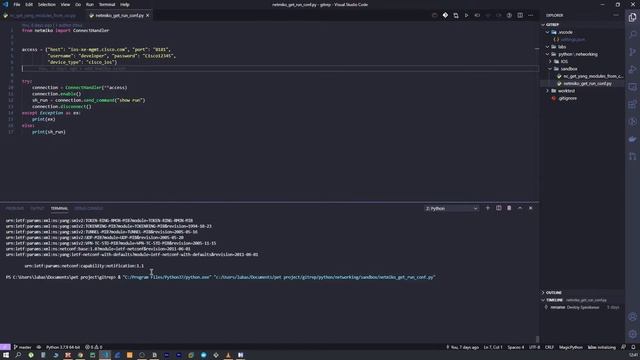The image size is (640, 360).
Task: Close the terminal panel
Action: (530, 208)
